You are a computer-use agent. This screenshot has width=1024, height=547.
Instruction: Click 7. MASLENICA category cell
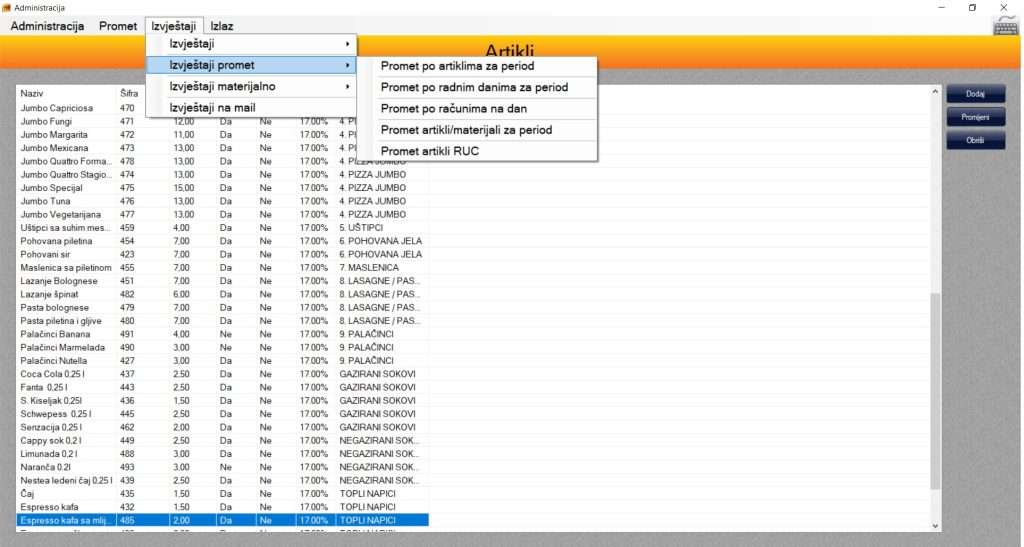369,268
